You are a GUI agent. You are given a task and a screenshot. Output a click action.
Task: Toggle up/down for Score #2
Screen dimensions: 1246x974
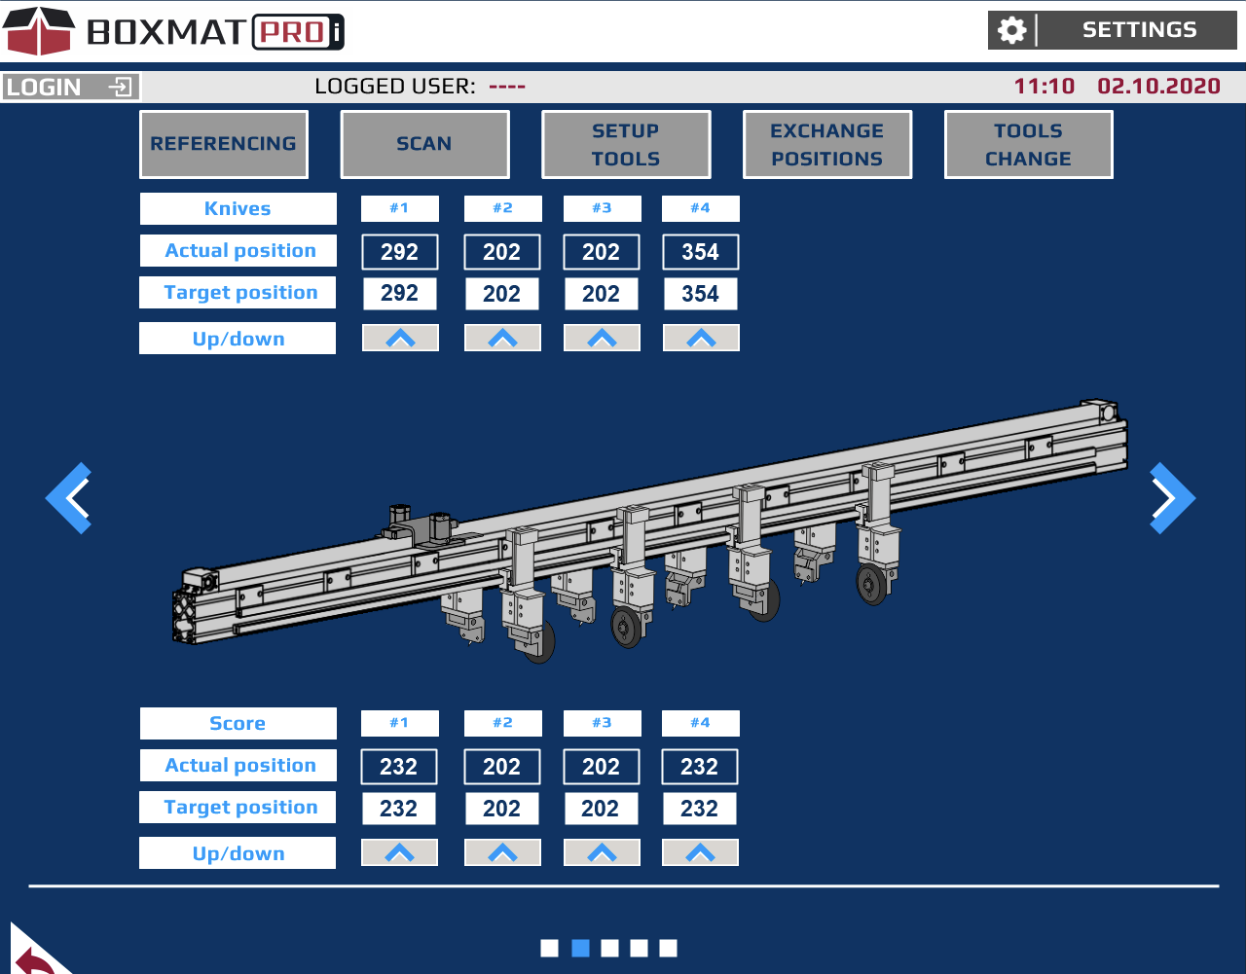point(502,852)
